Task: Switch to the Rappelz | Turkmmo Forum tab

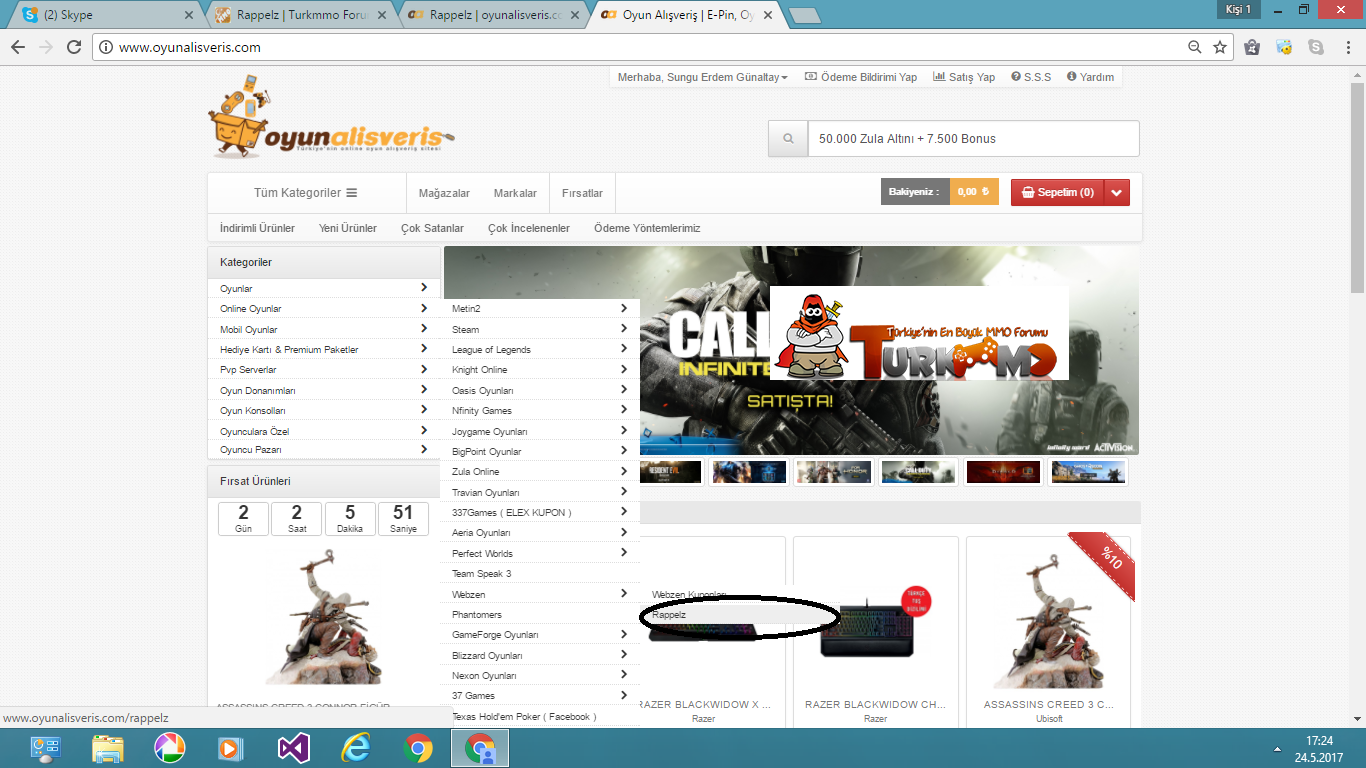Action: click(x=300, y=15)
